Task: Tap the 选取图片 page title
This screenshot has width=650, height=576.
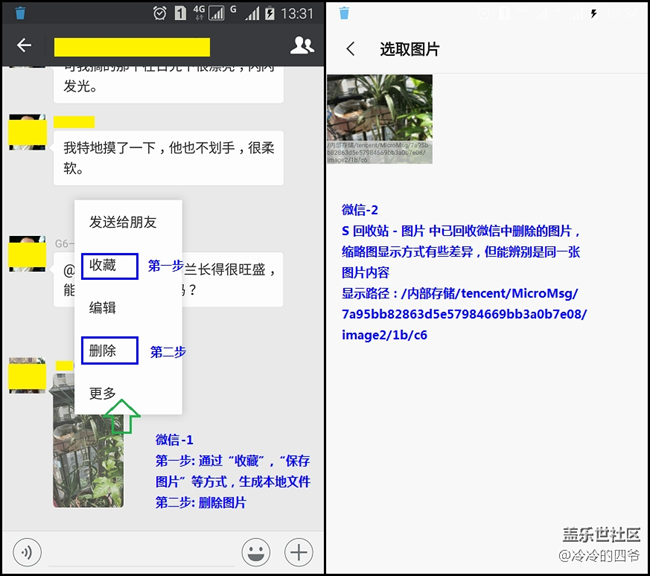Action: 410,49
